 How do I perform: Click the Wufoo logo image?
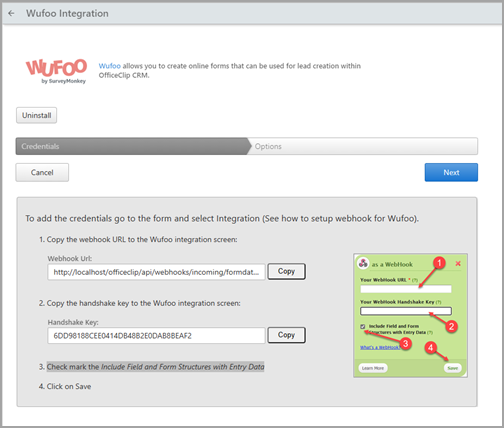56,71
